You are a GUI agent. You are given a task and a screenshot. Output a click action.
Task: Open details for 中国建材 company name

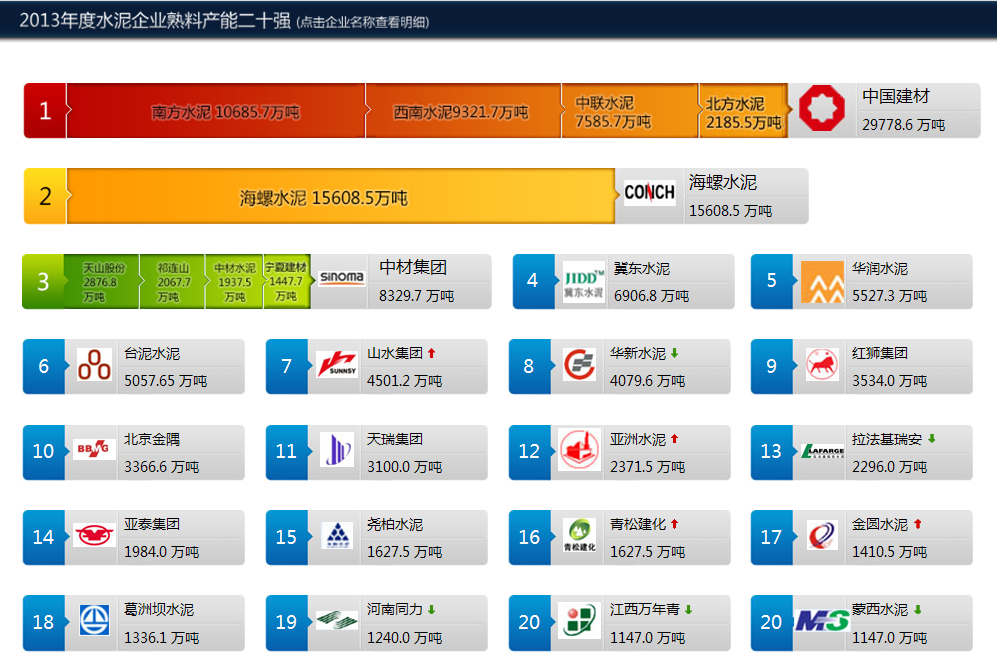pos(895,97)
